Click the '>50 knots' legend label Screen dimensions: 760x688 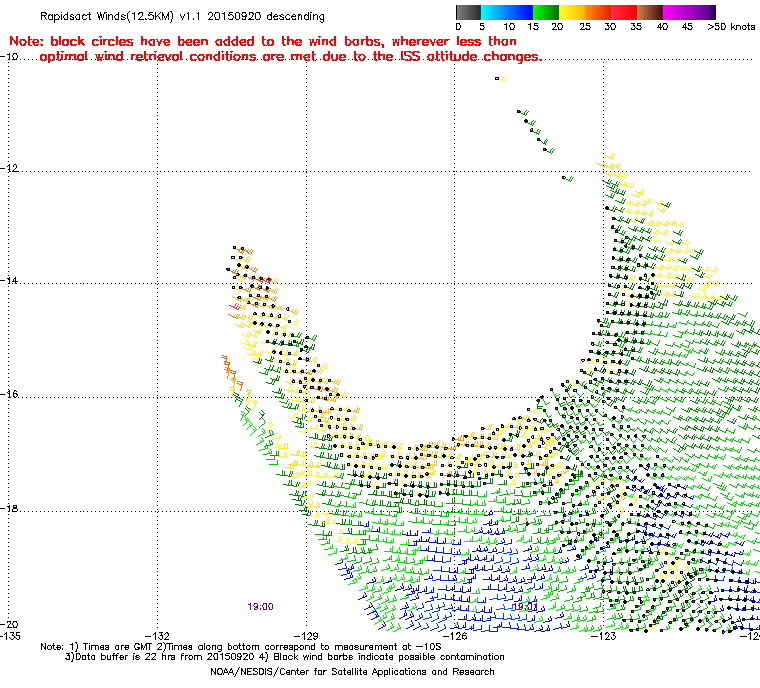731,26
